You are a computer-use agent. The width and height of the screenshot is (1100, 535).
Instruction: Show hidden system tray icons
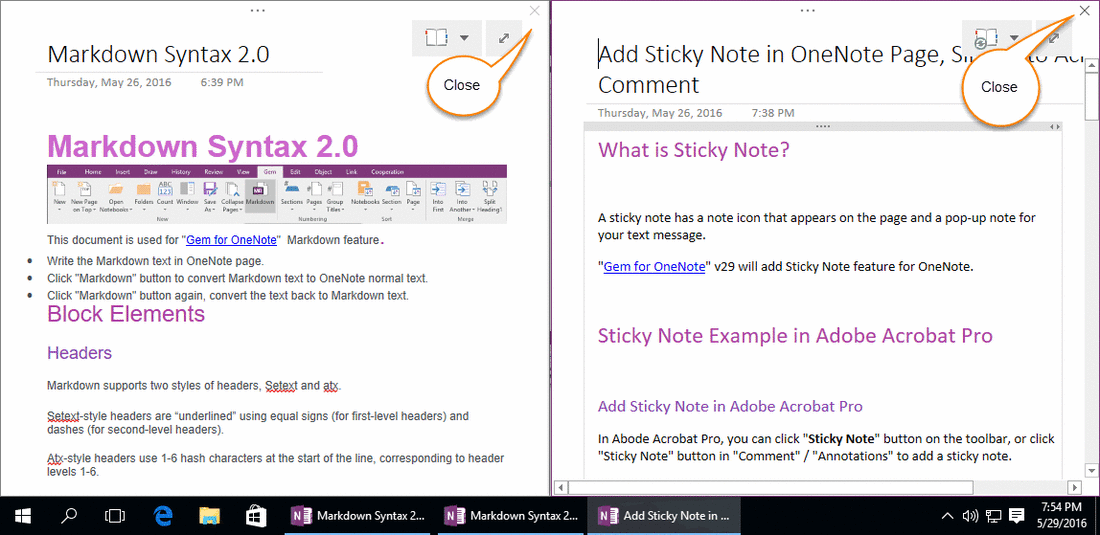pyautogui.click(x=947, y=516)
